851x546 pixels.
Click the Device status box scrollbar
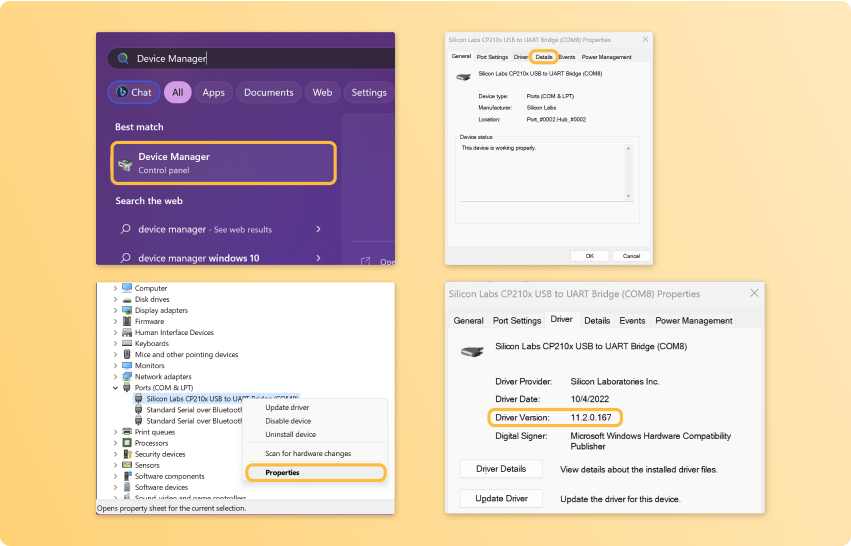tap(628, 172)
